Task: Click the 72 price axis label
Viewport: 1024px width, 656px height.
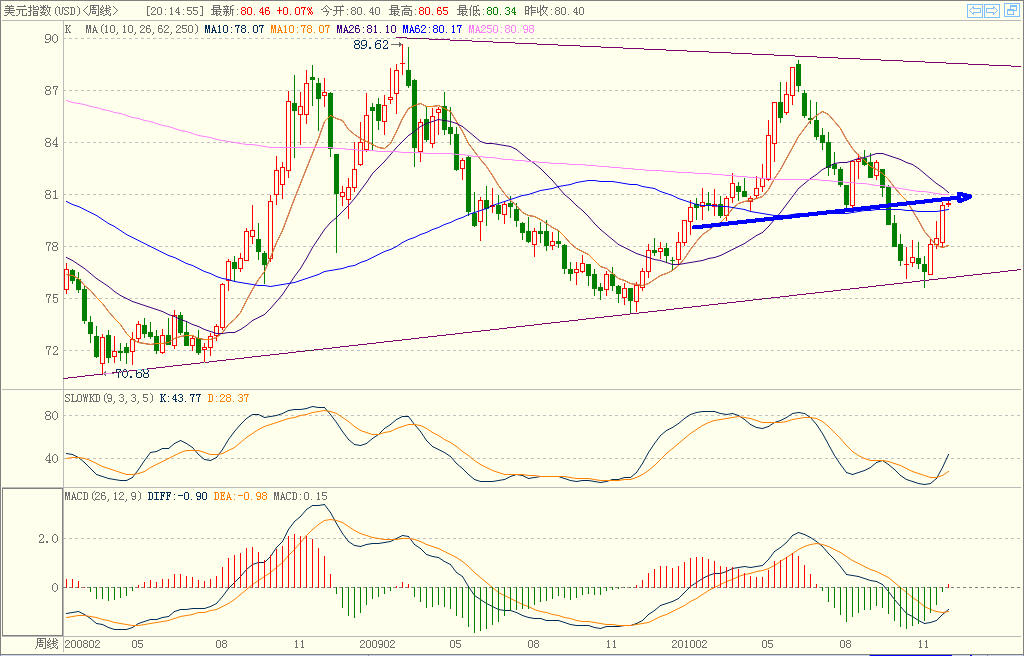Action: pos(52,351)
